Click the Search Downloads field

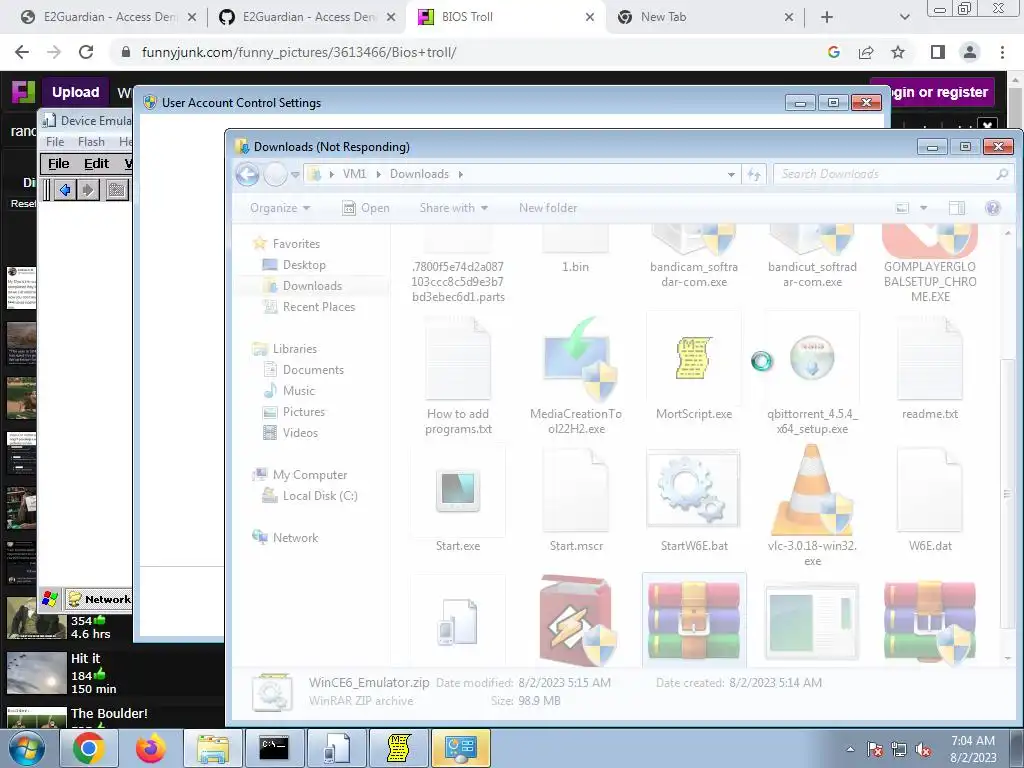[892, 174]
